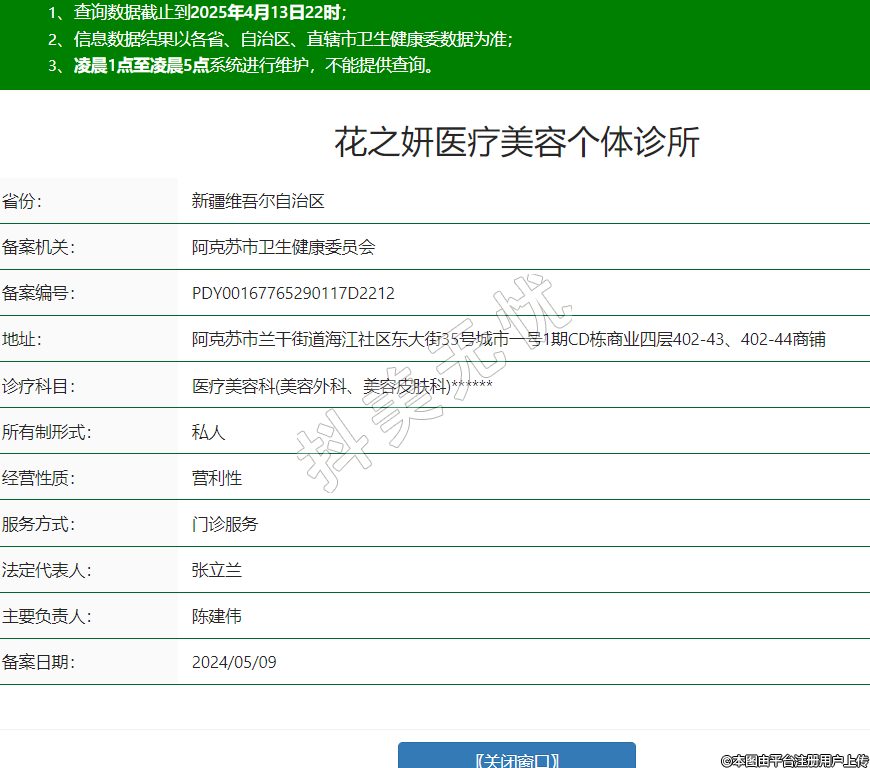Click the main person in charge 陈建伟
This screenshot has width=870, height=768.
[x=217, y=616]
